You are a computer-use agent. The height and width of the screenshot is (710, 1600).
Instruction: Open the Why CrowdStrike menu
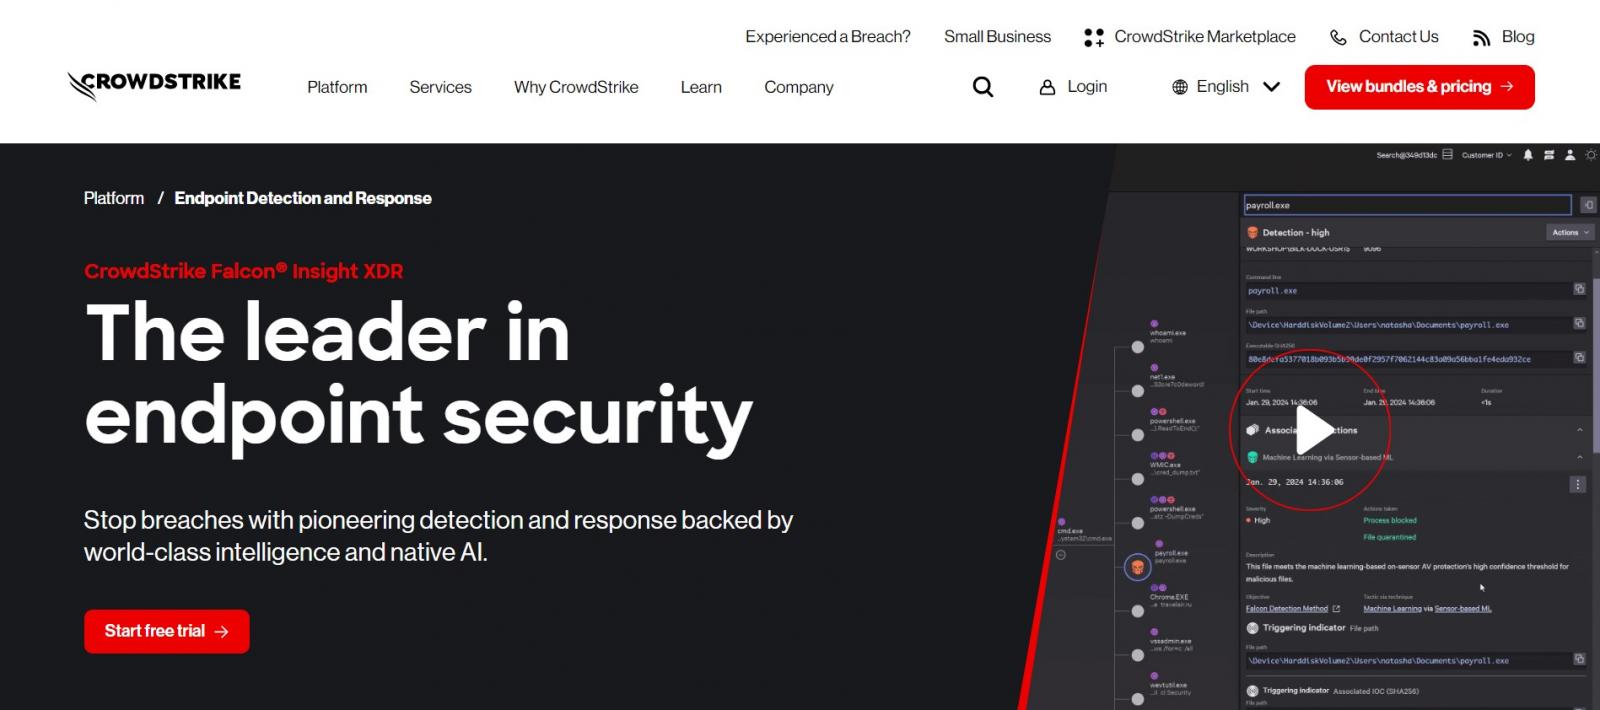(576, 87)
